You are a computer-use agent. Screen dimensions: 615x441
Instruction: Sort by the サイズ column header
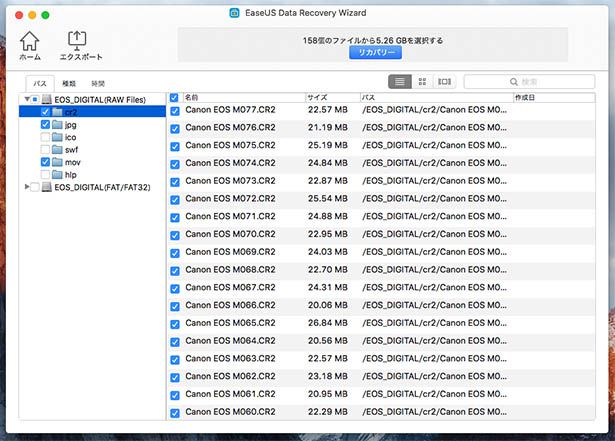pyautogui.click(x=332, y=97)
